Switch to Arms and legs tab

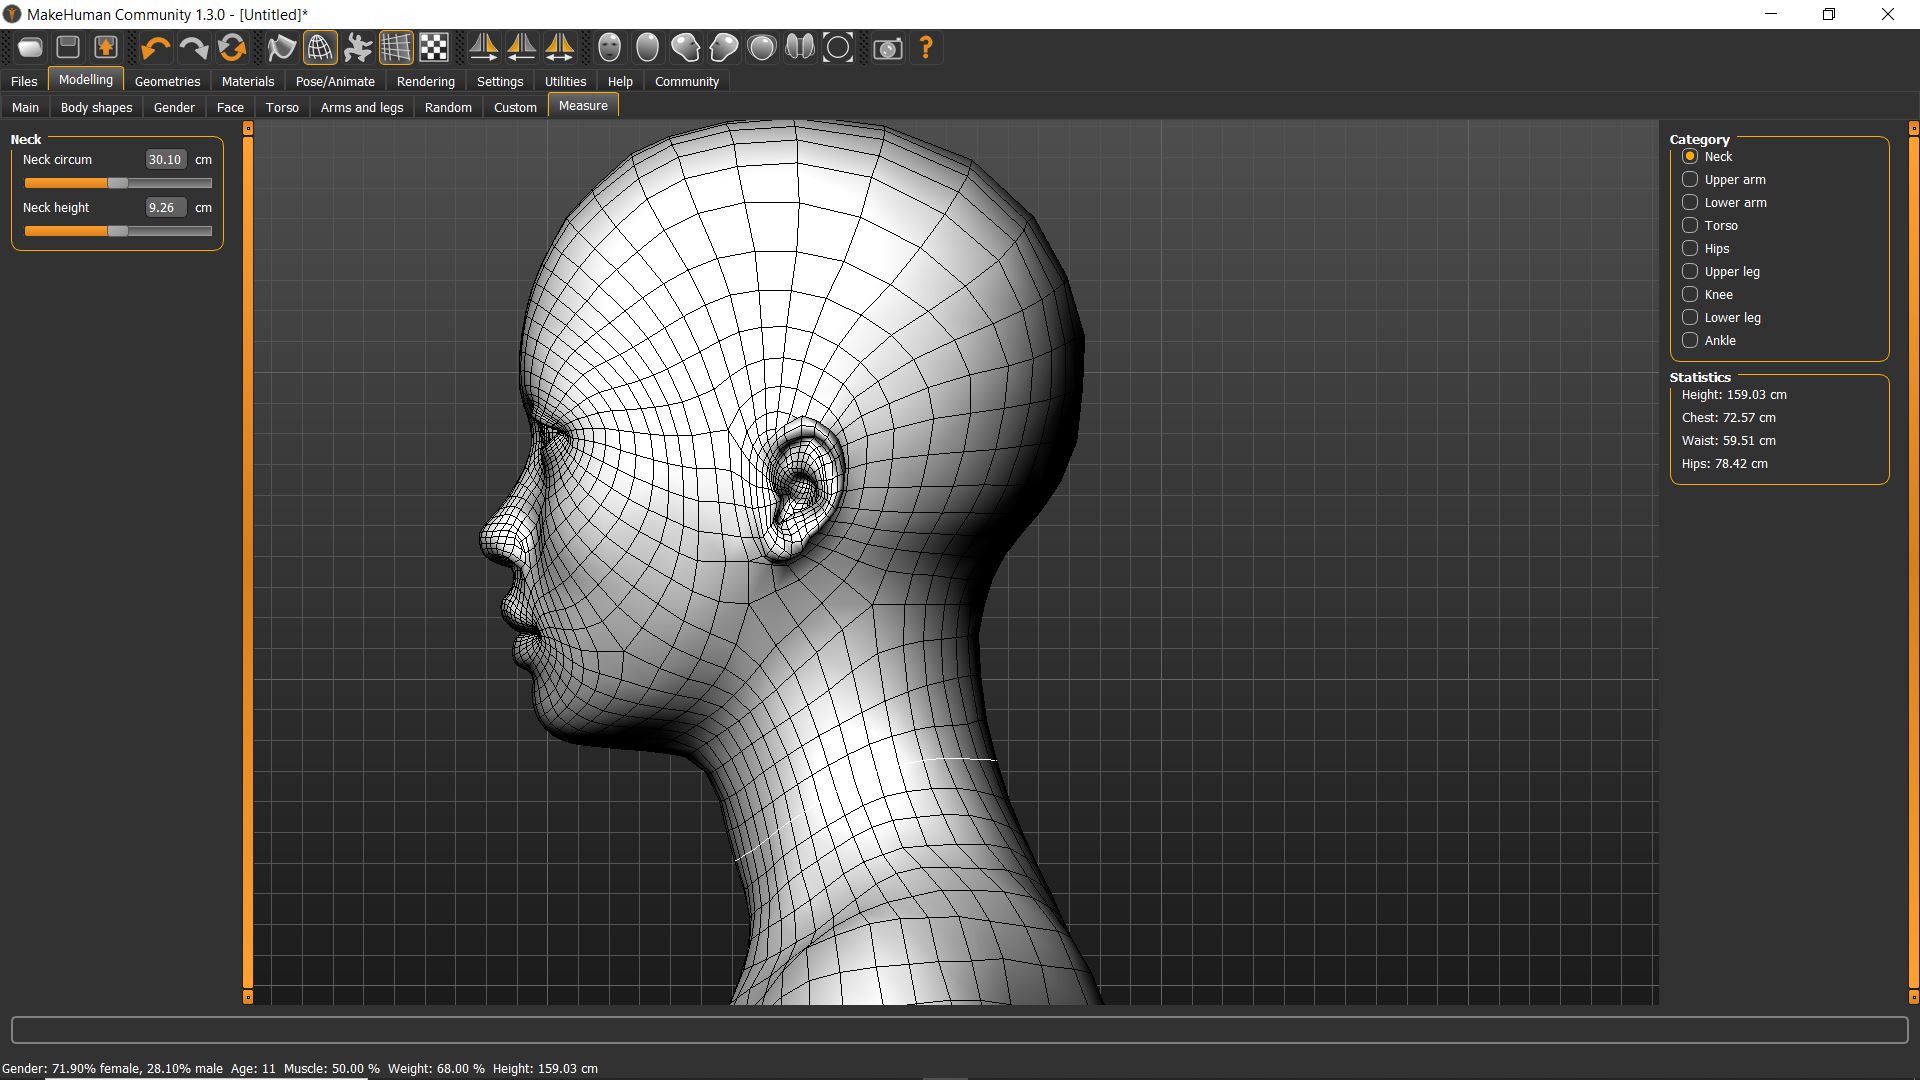click(x=361, y=108)
